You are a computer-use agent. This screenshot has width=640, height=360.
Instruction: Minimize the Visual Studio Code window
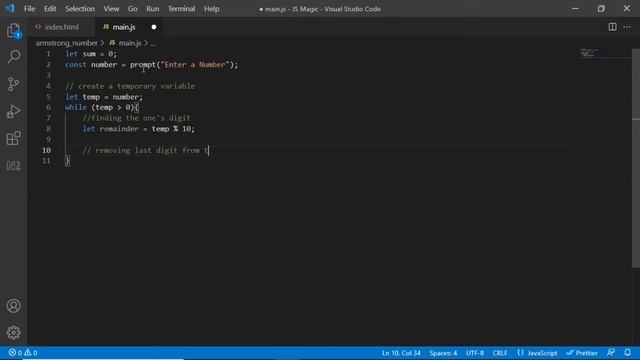[x=575, y=9]
